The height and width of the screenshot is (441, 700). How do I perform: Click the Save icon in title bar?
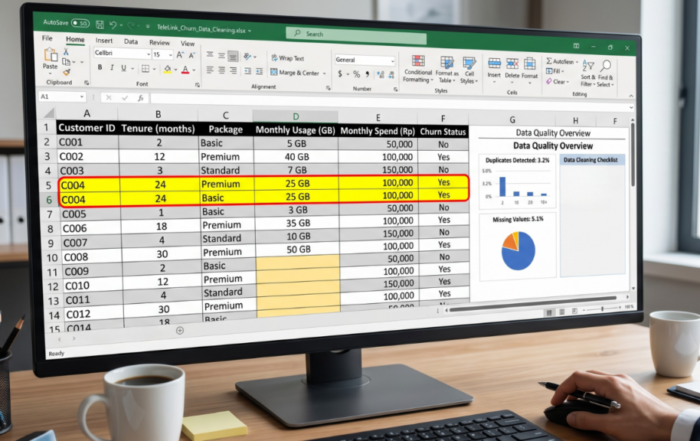pos(100,24)
